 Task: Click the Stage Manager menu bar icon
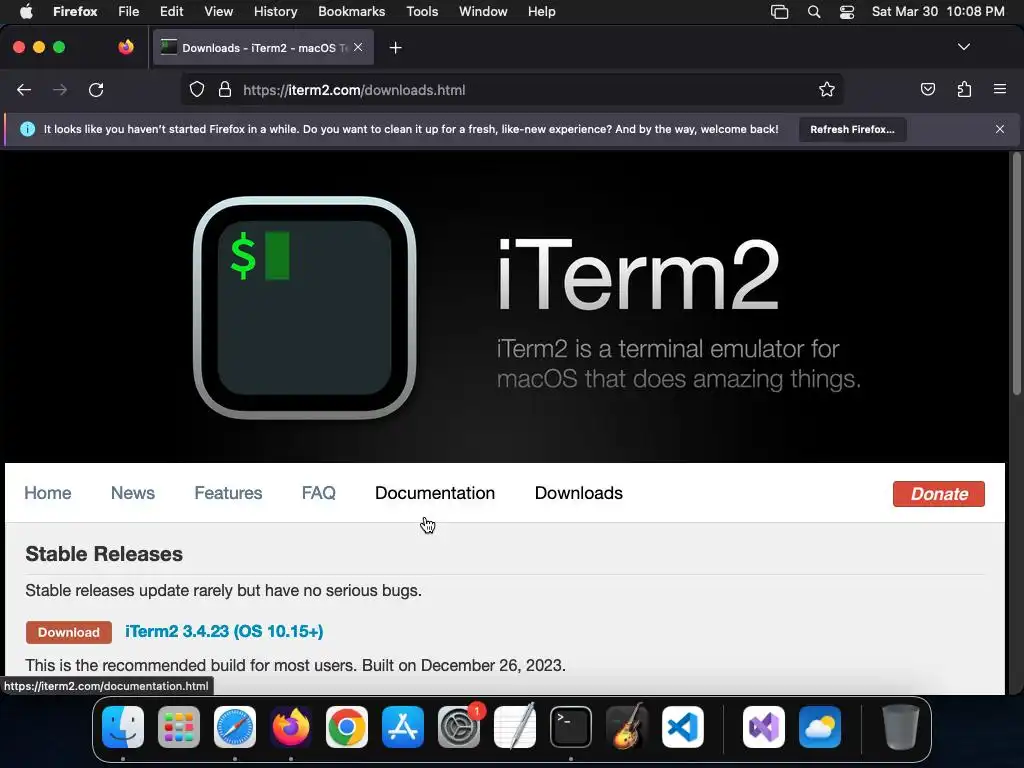pos(779,12)
